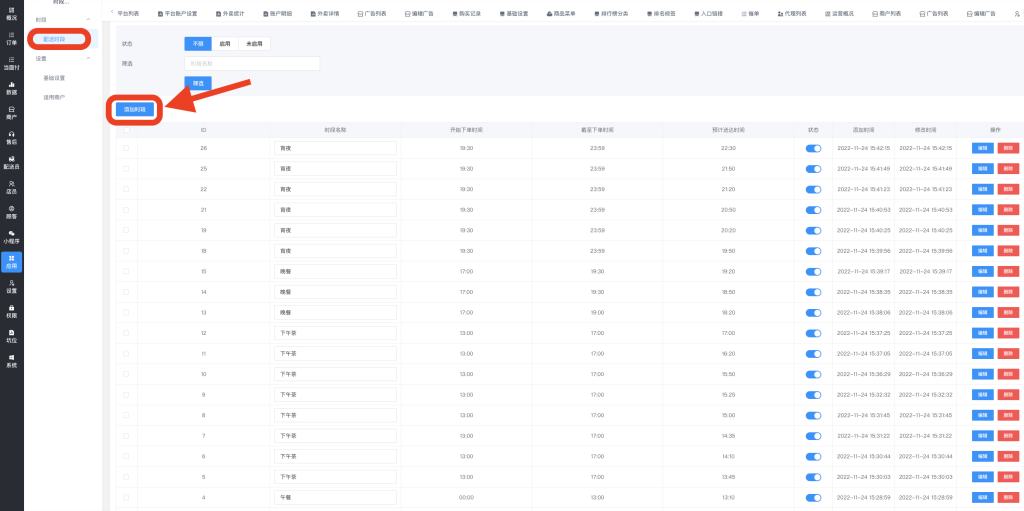Screen dimensions: 1024x511
Task: Go to 顾客 in the sidebar
Action: 11,211
